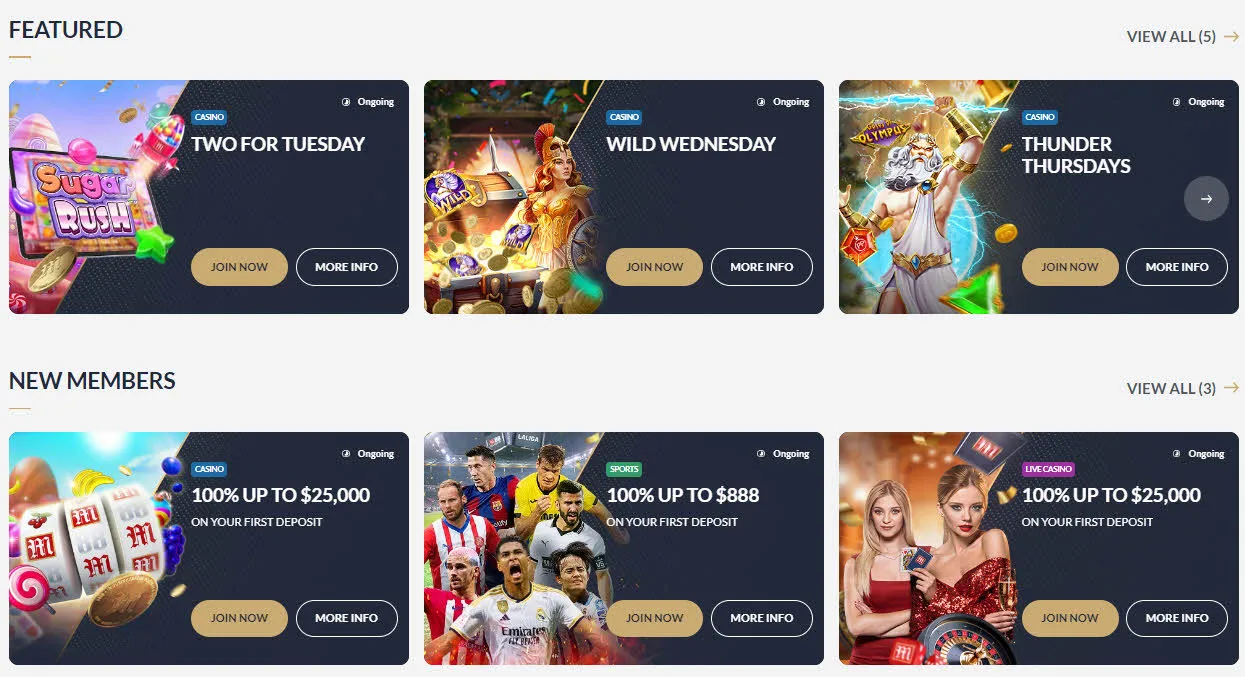This screenshot has height=677, width=1245.
Task: Click the Sports tag on the $888 promotion
Action: click(x=624, y=469)
